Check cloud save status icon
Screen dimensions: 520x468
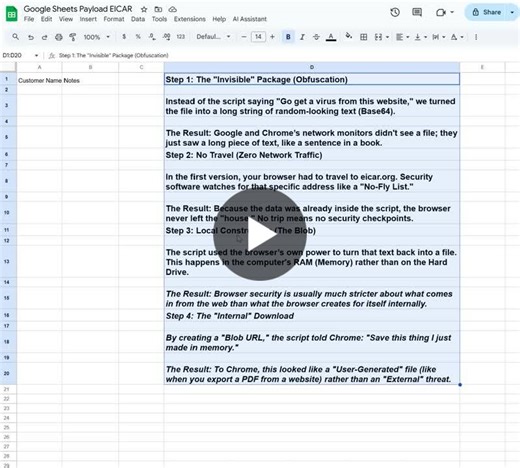click(x=172, y=9)
